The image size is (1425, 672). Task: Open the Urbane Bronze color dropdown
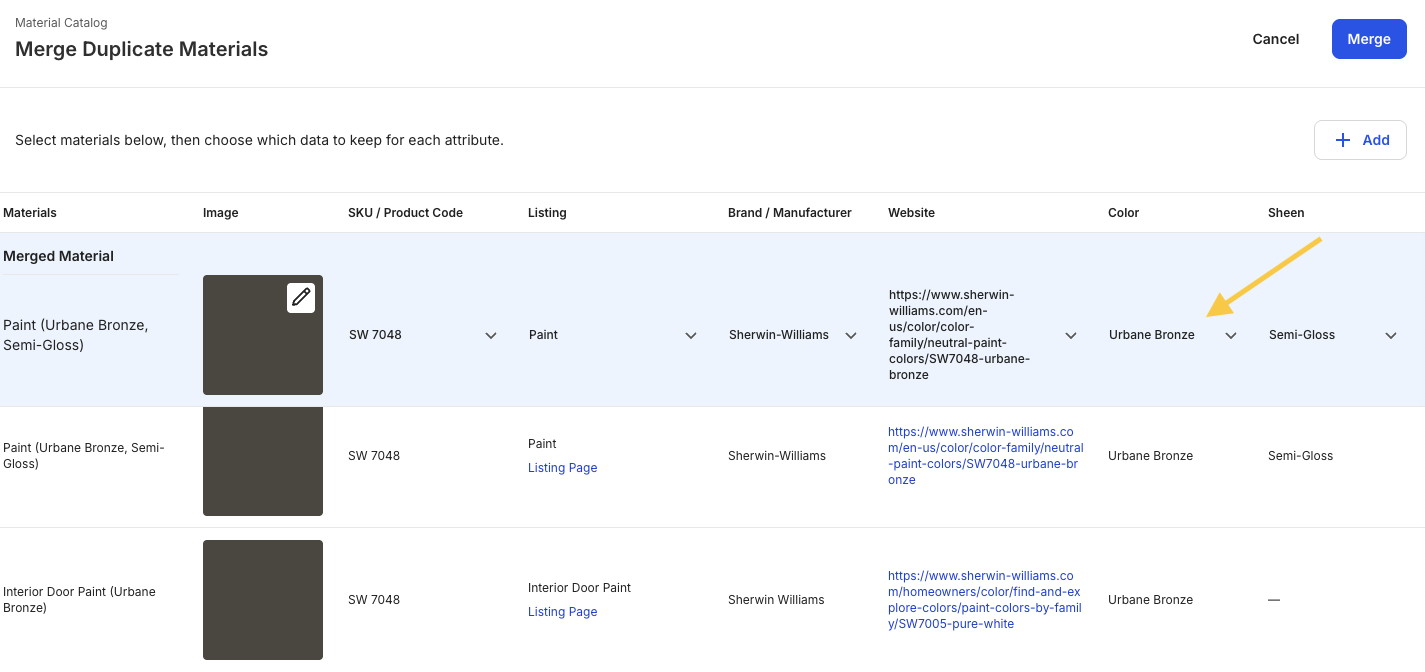[1173, 335]
